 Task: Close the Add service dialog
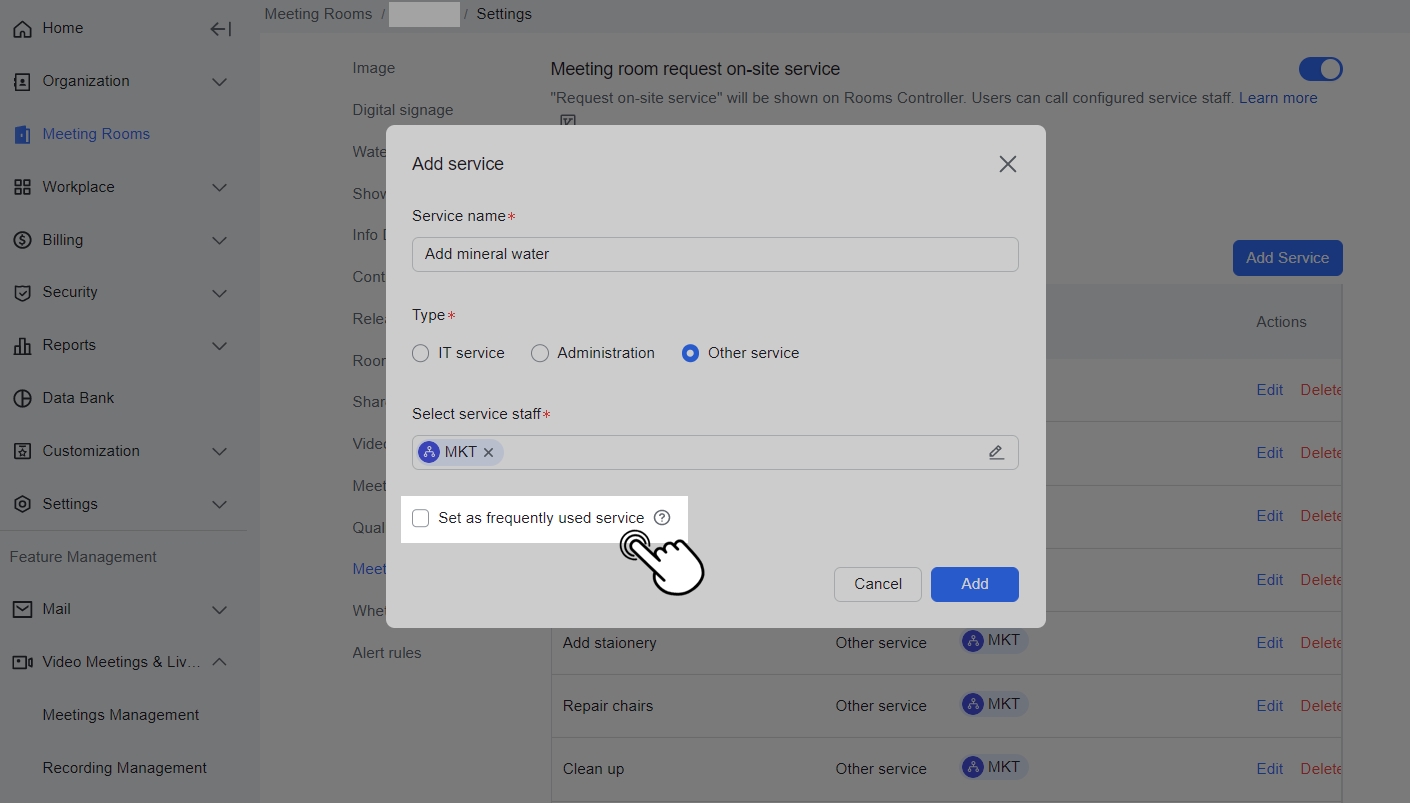click(1007, 164)
